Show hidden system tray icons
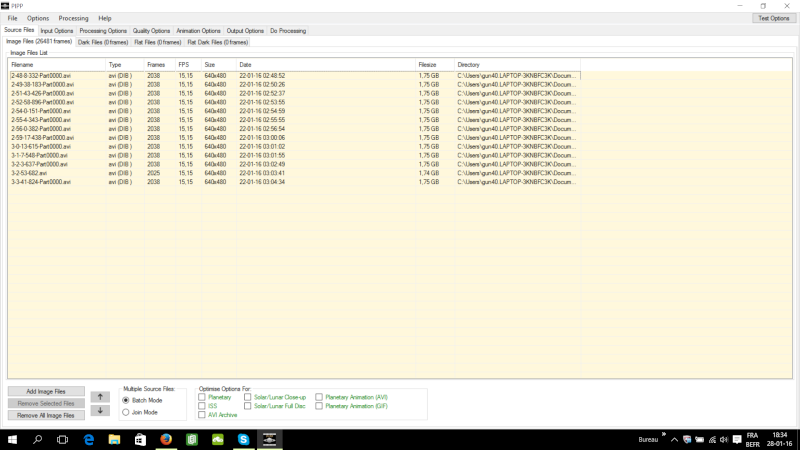 pos(674,440)
